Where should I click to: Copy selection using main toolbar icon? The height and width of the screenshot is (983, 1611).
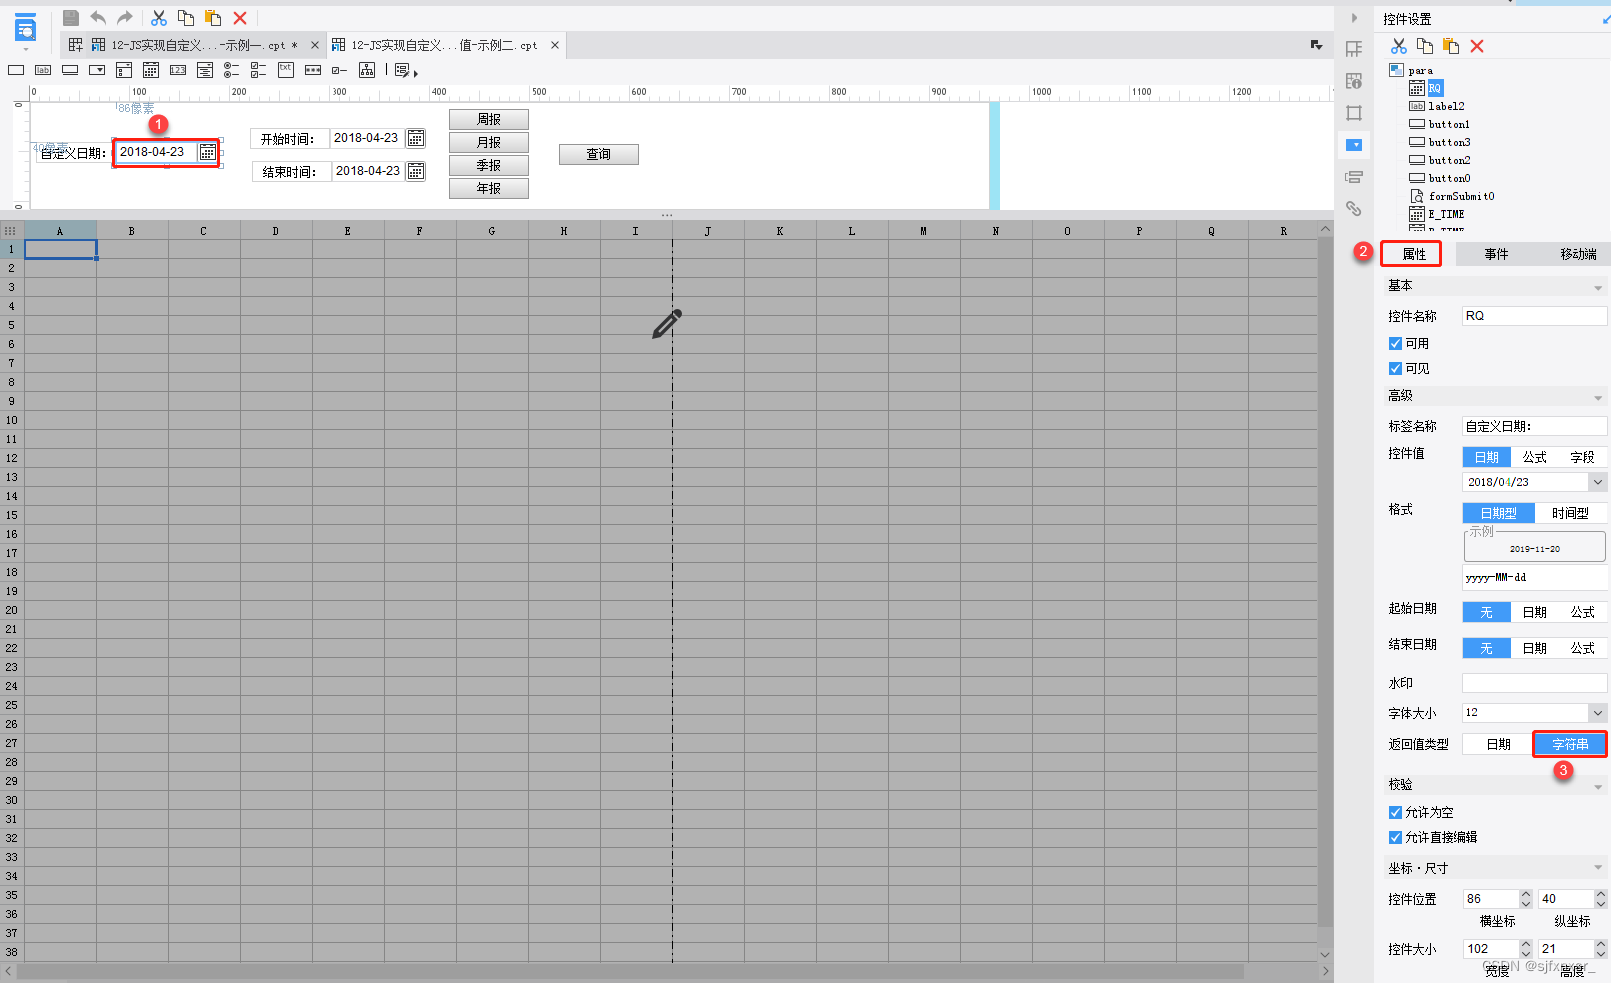tap(186, 17)
